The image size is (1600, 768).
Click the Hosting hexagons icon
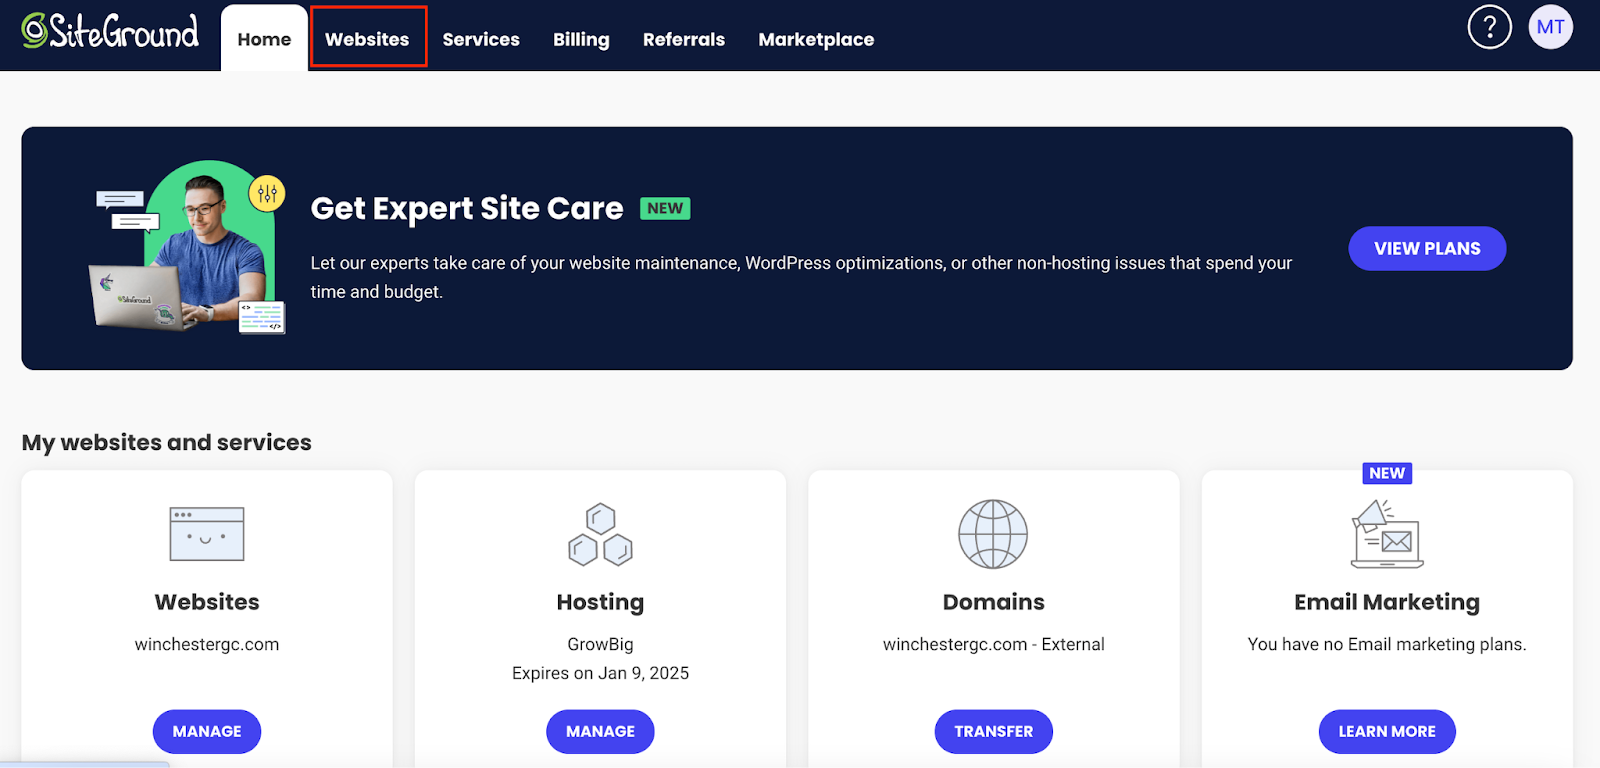[600, 534]
